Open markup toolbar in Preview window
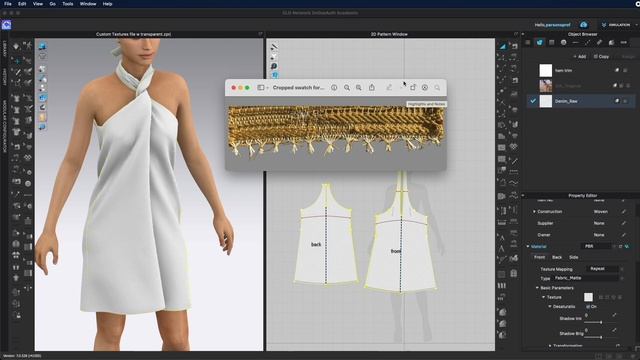 click(424, 88)
